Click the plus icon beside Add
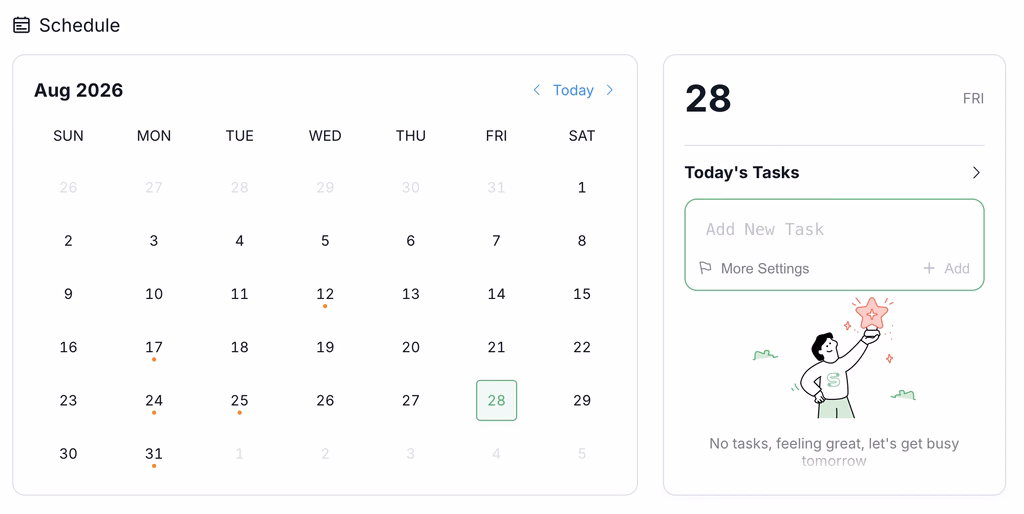This screenshot has width=1024, height=514. point(929,268)
